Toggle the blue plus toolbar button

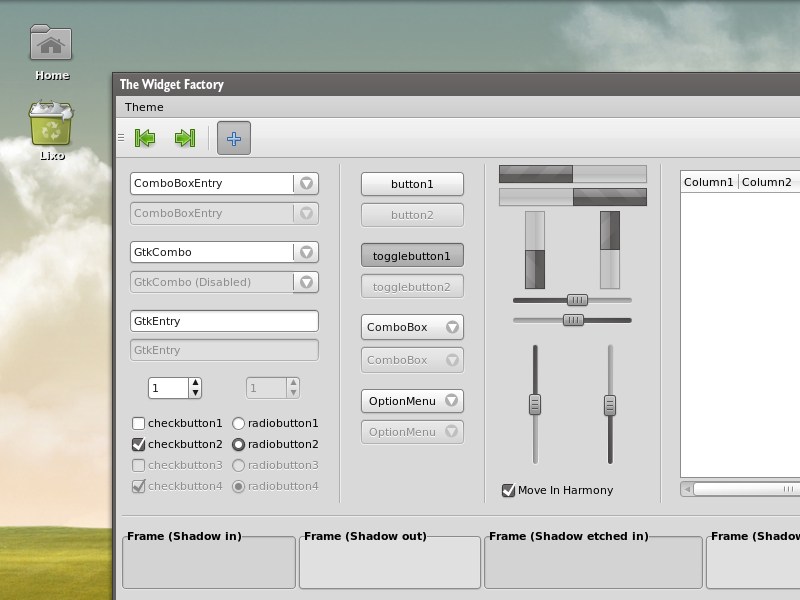click(x=234, y=138)
